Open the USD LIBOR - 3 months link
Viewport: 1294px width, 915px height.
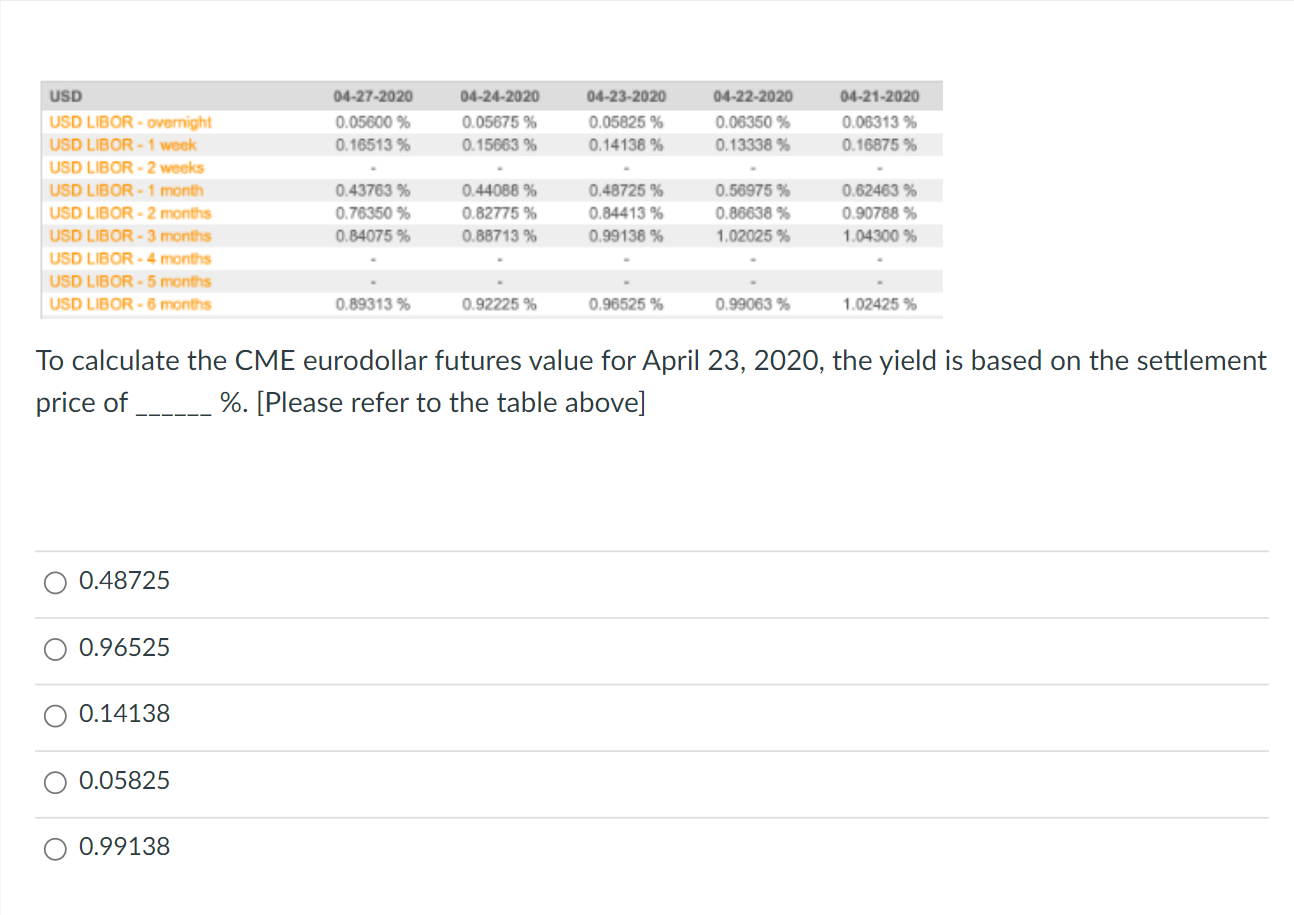pyautogui.click(x=130, y=236)
